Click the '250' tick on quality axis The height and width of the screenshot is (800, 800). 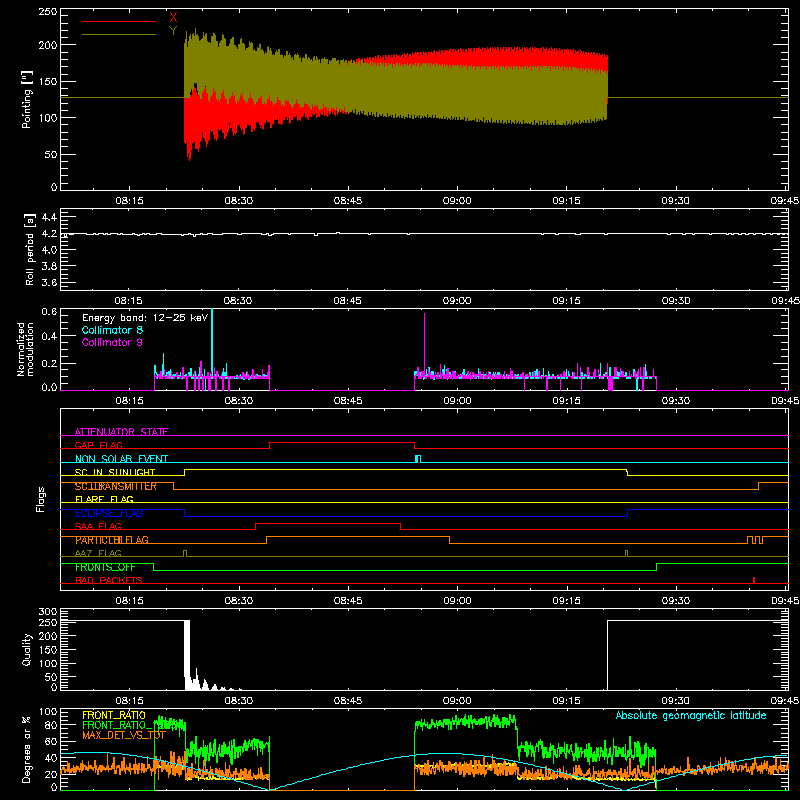pos(48,622)
